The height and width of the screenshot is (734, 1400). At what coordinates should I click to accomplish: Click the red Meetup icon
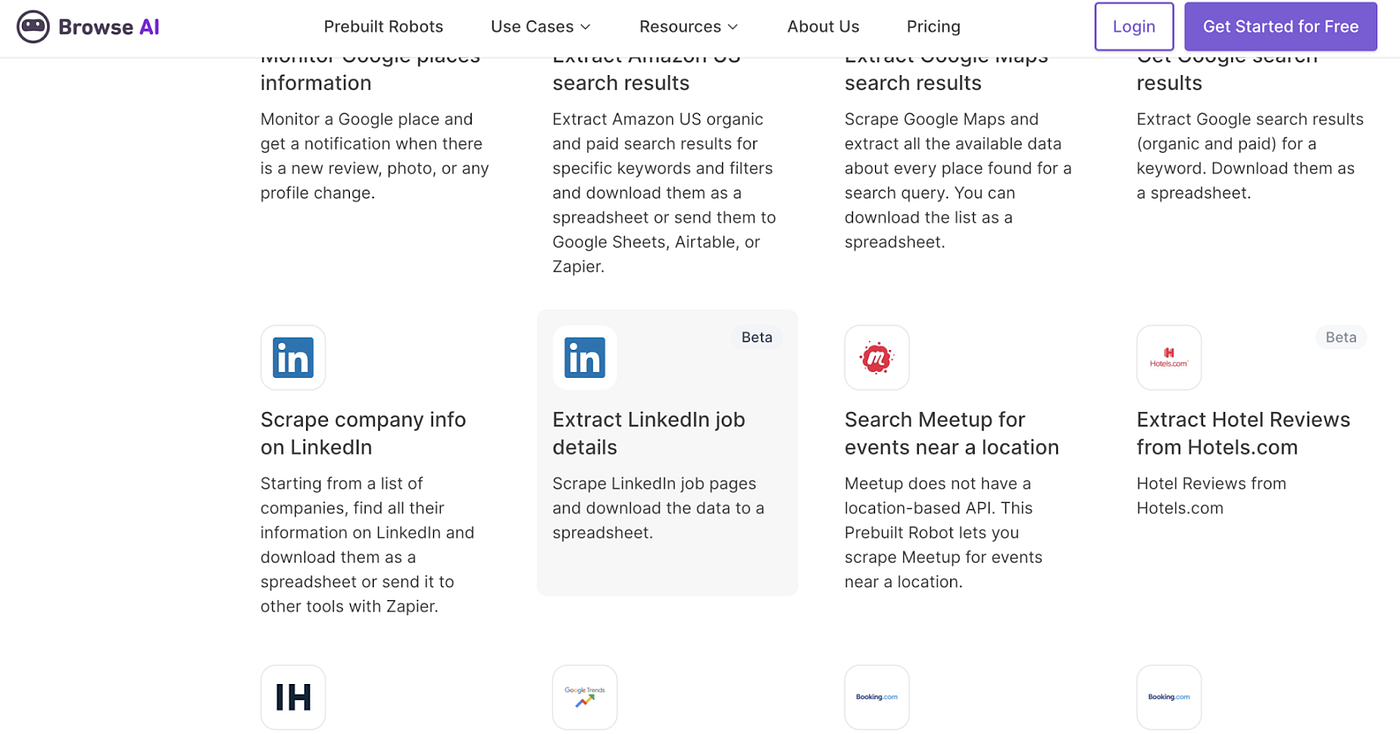point(877,357)
